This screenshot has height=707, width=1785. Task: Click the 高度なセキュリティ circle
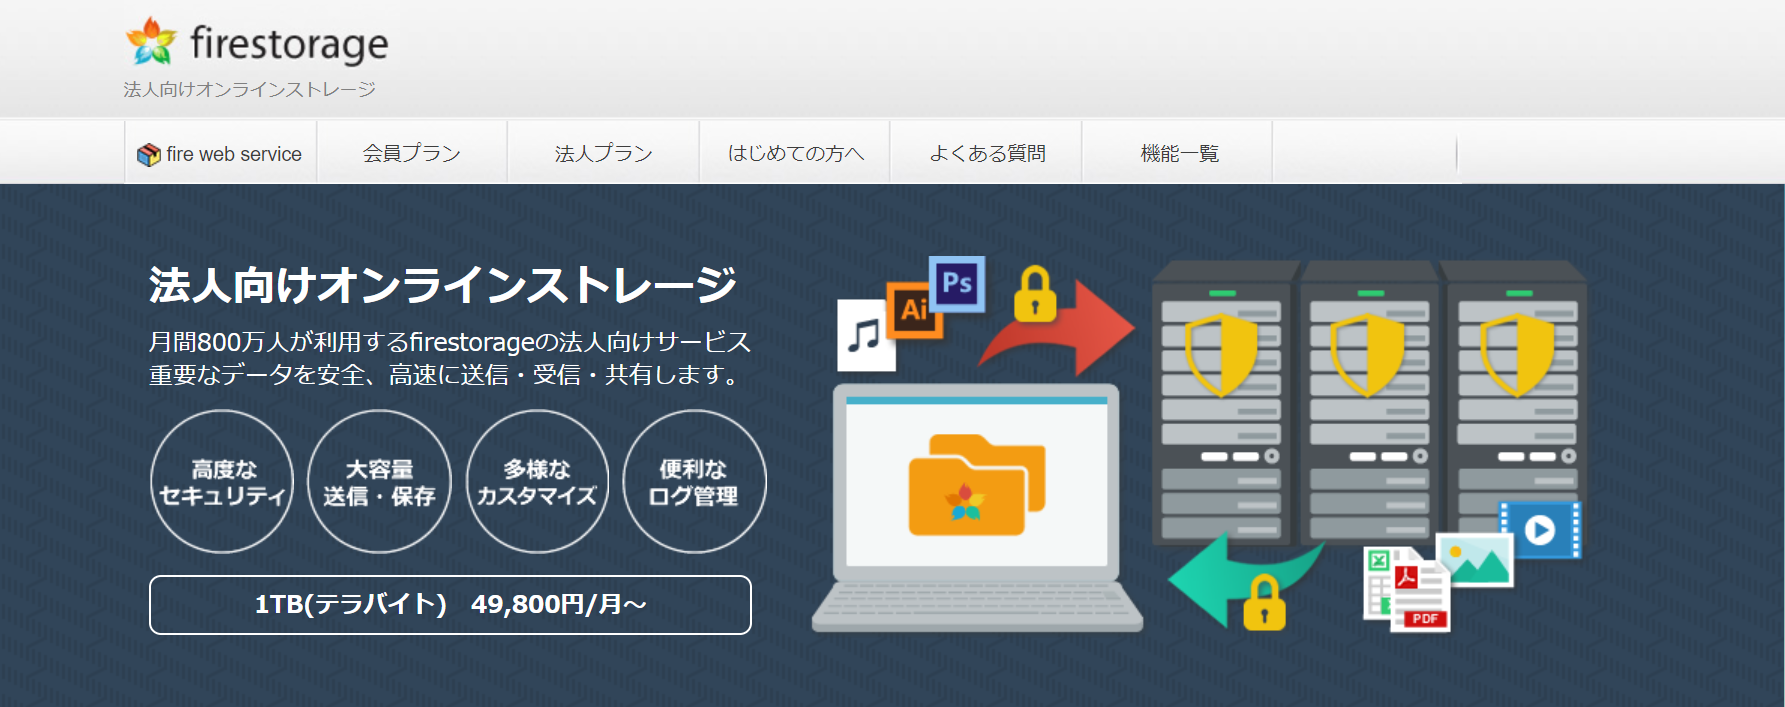pyautogui.click(x=222, y=482)
